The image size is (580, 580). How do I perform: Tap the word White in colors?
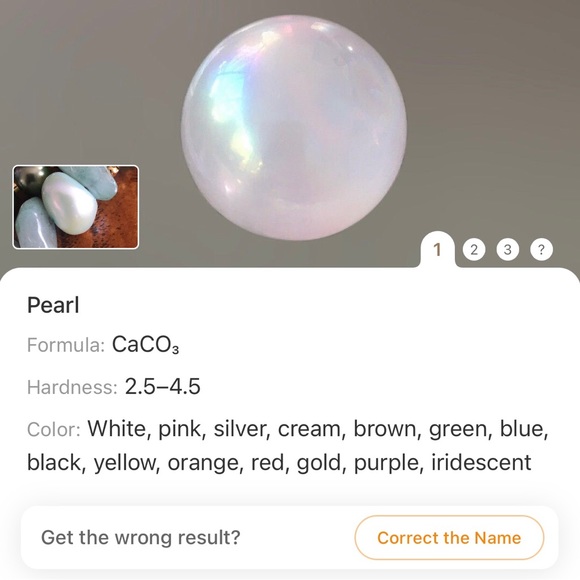click(x=119, y=428)
